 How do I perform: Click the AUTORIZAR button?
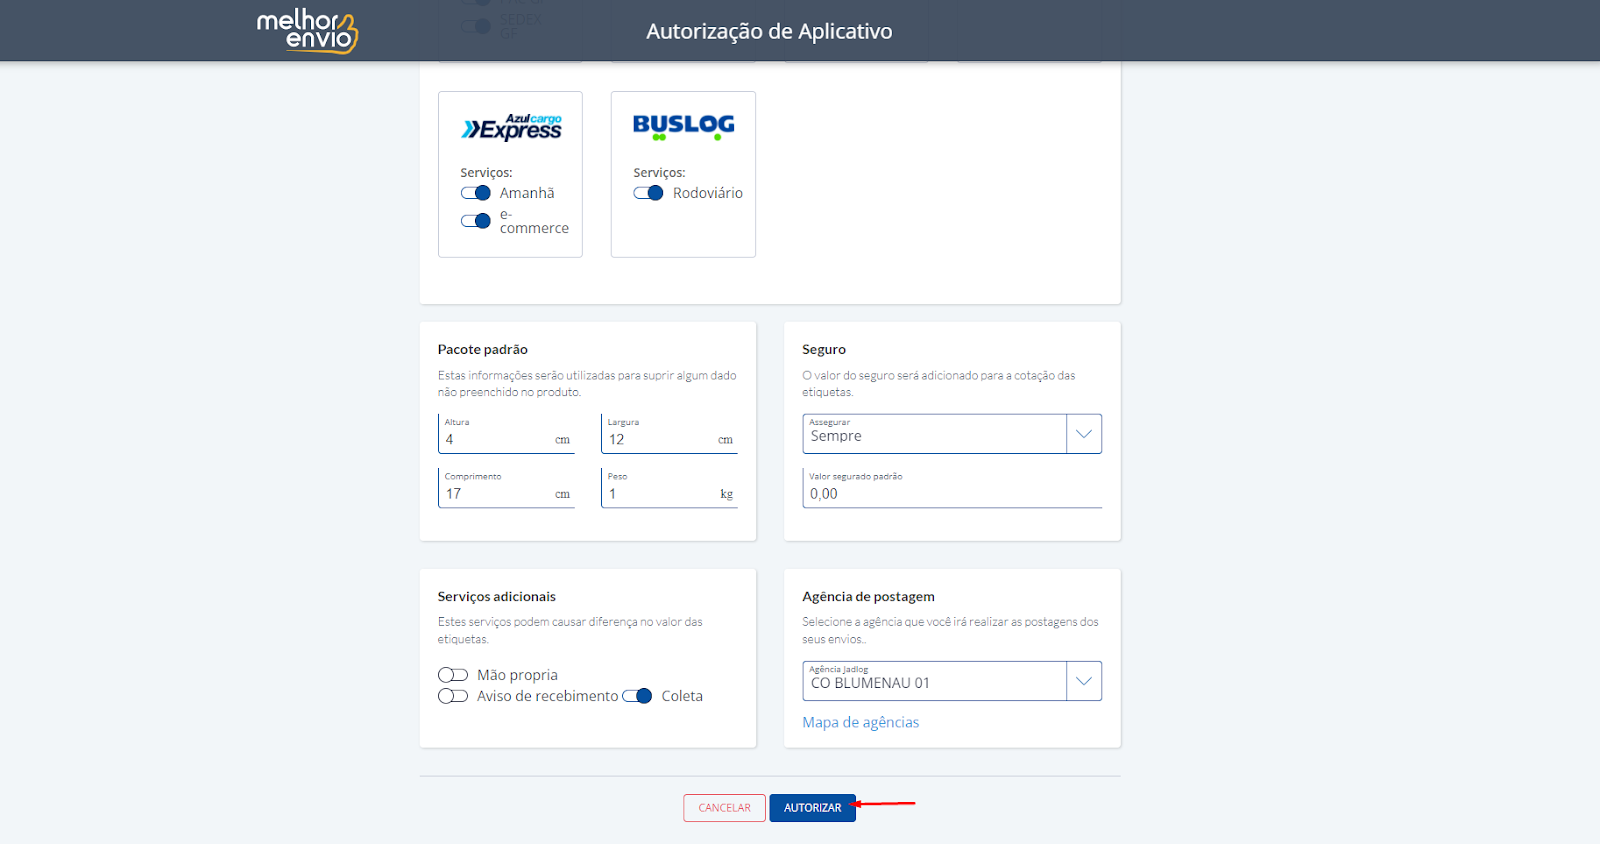click(x=813, y=808)
